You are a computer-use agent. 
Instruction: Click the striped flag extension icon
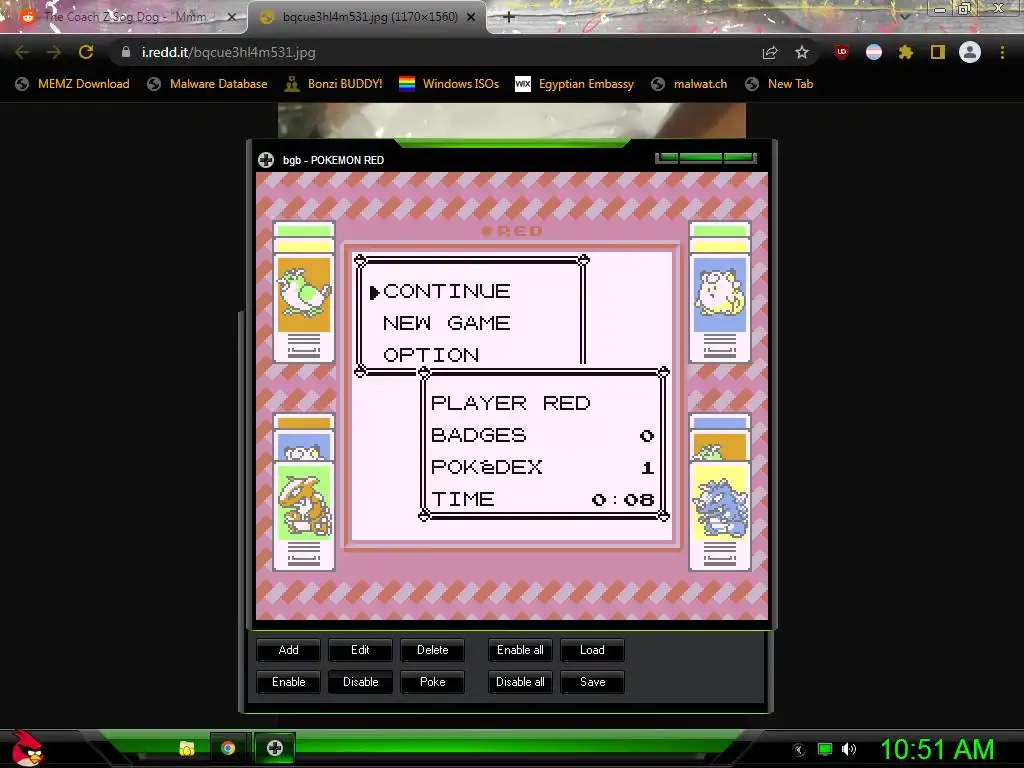tap(874, 52)
